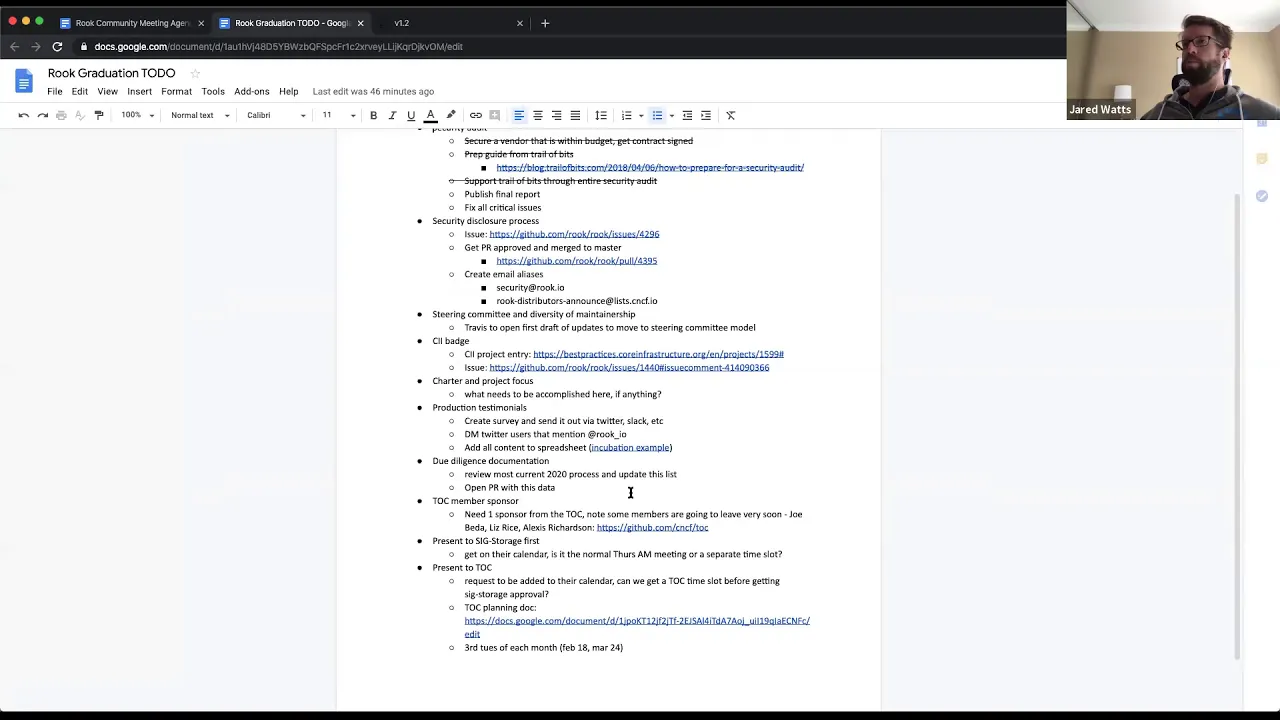
Task: Open the Help menu
Action: click(x=288, y=91)
